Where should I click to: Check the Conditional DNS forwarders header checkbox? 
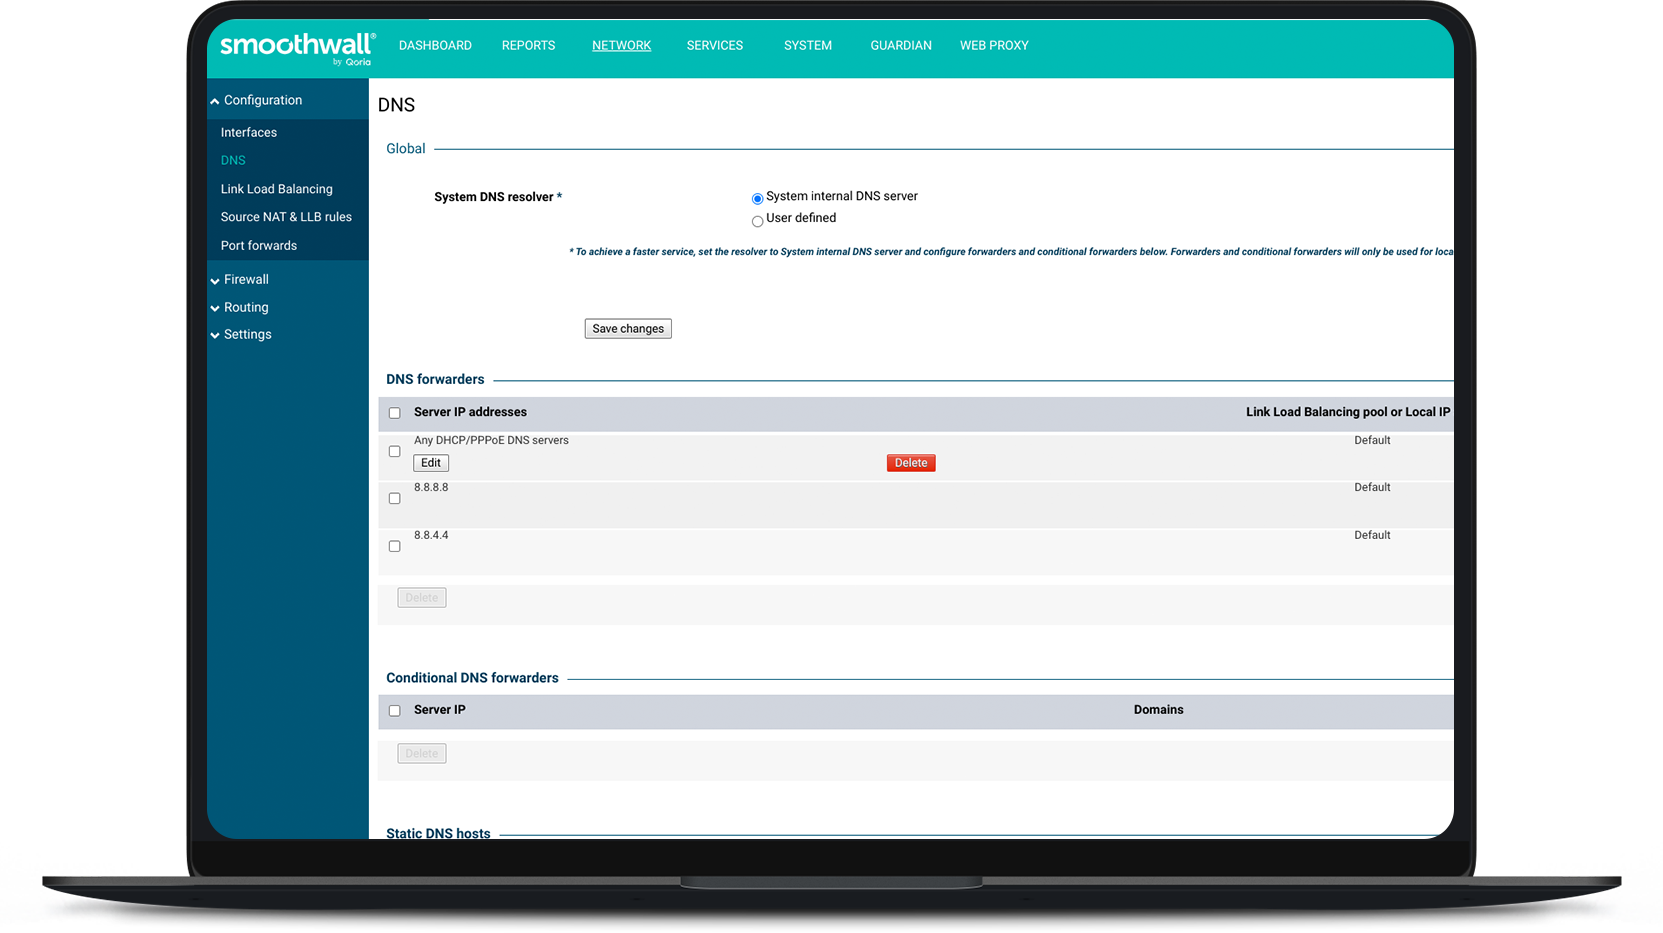394,710
